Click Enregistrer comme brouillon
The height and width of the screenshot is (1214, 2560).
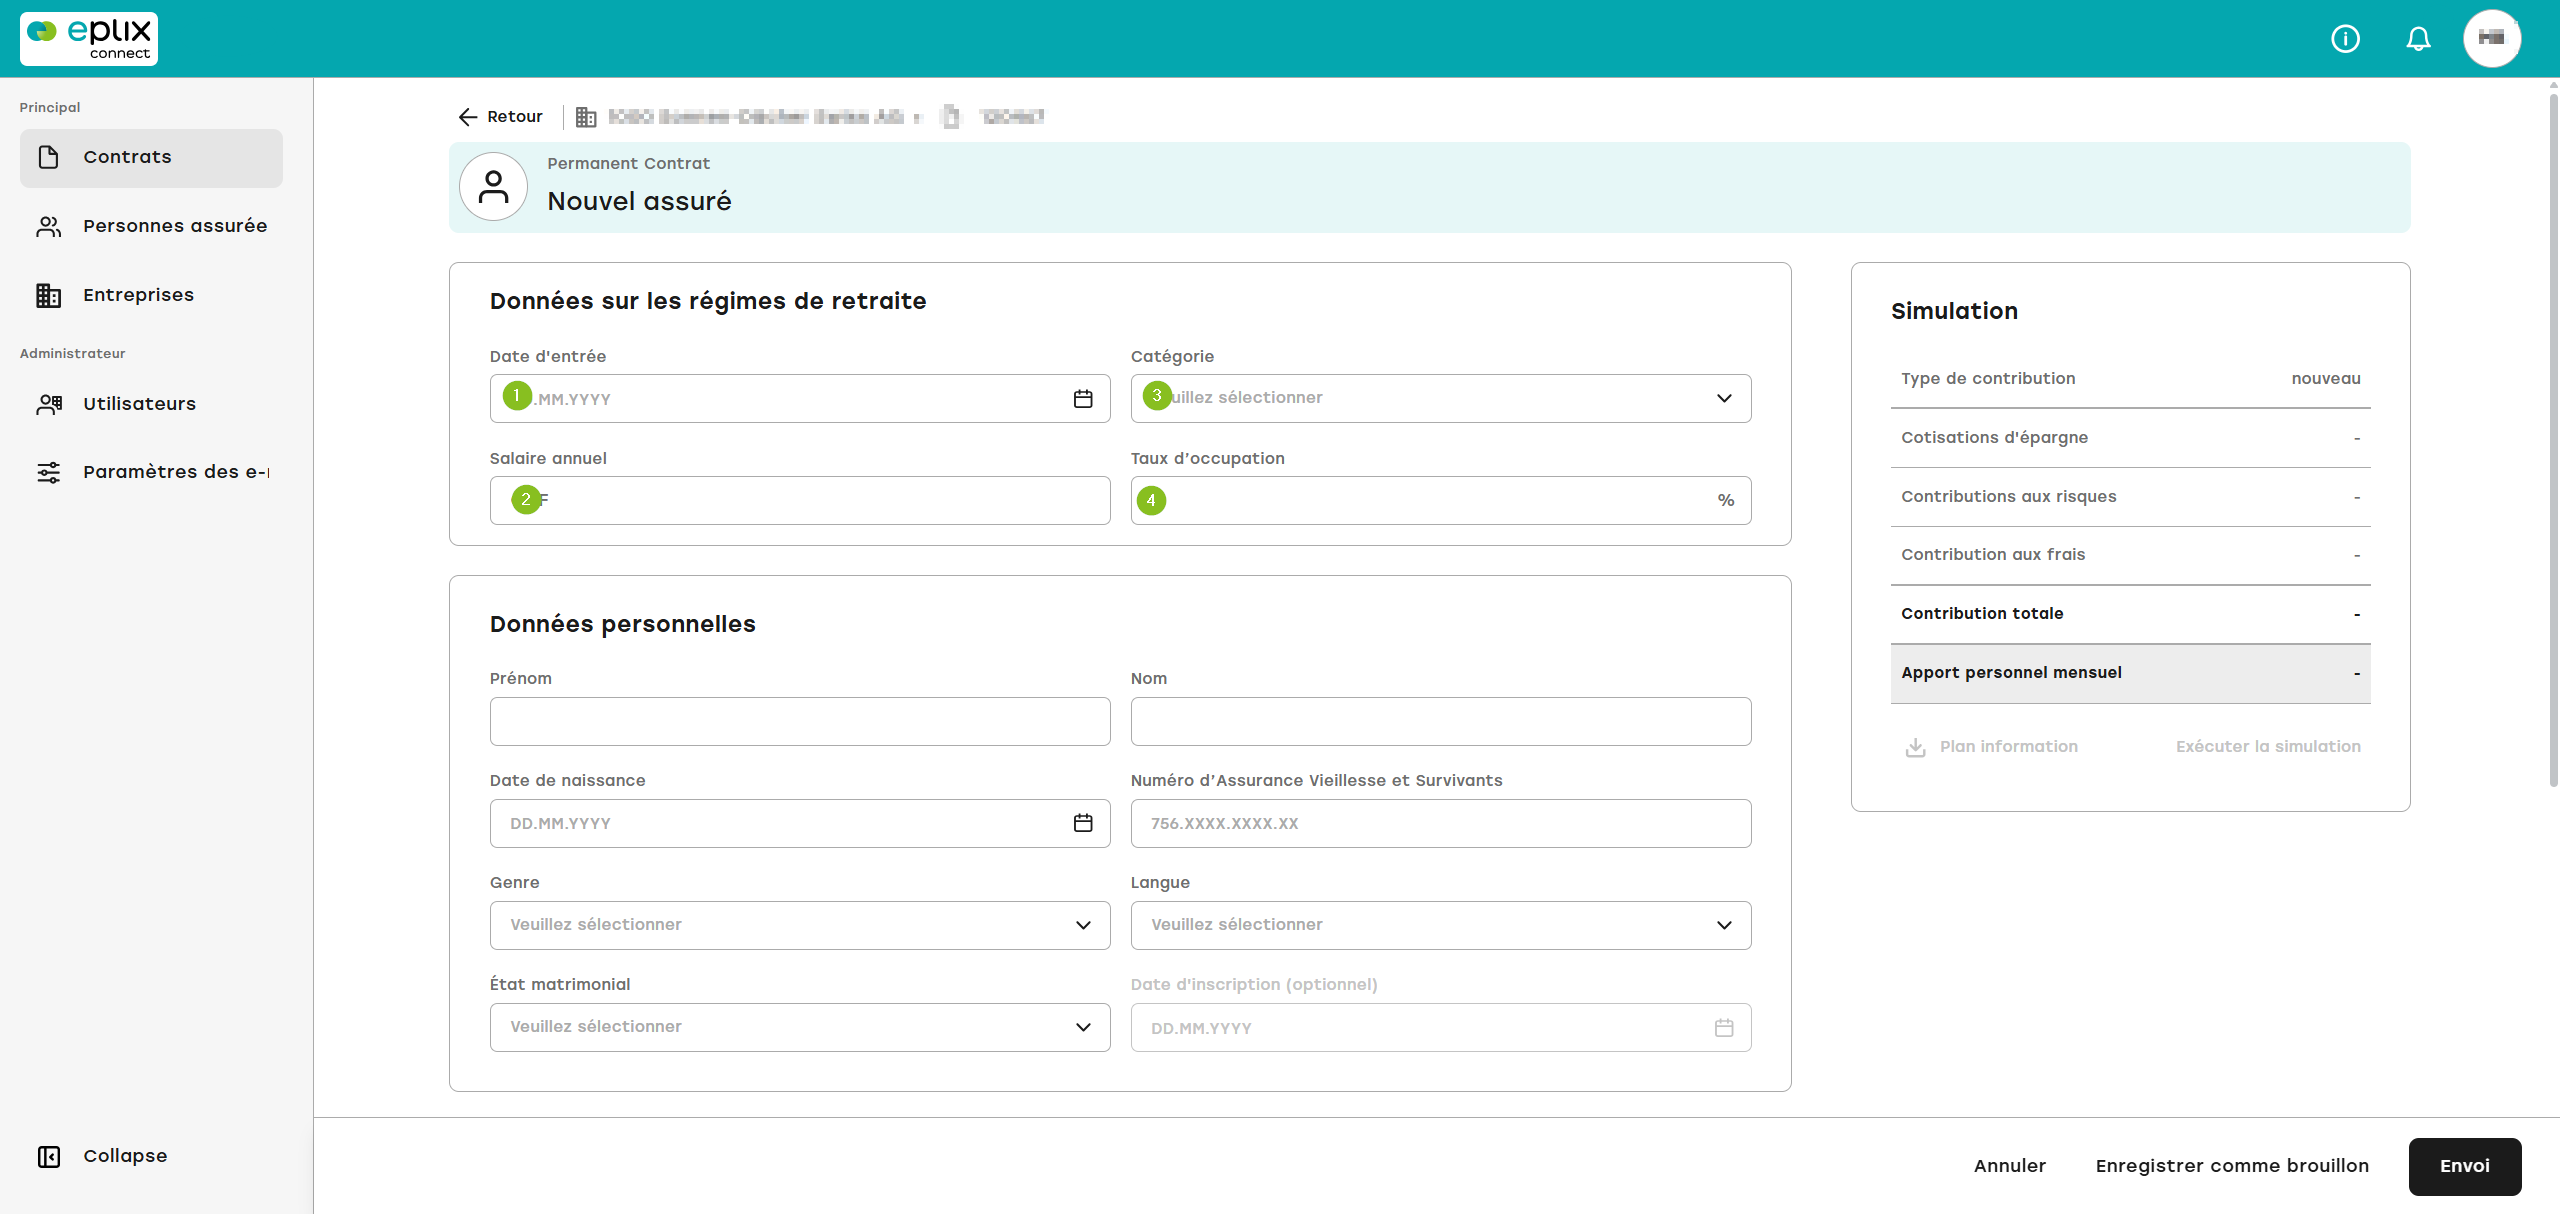coord(2232,1166)
